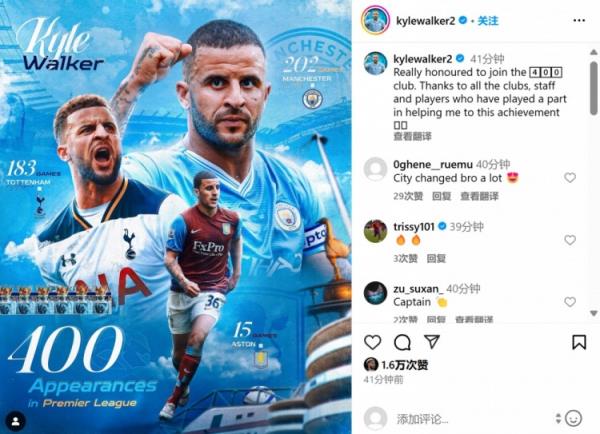600x434 pixels.
Task: Open comments via the speech bubble icon
Action: pos(403,342)
